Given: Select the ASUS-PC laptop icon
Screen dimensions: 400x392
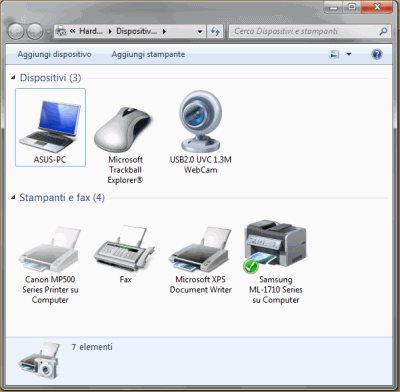Looking at the screenshot, I should (50, 127).
